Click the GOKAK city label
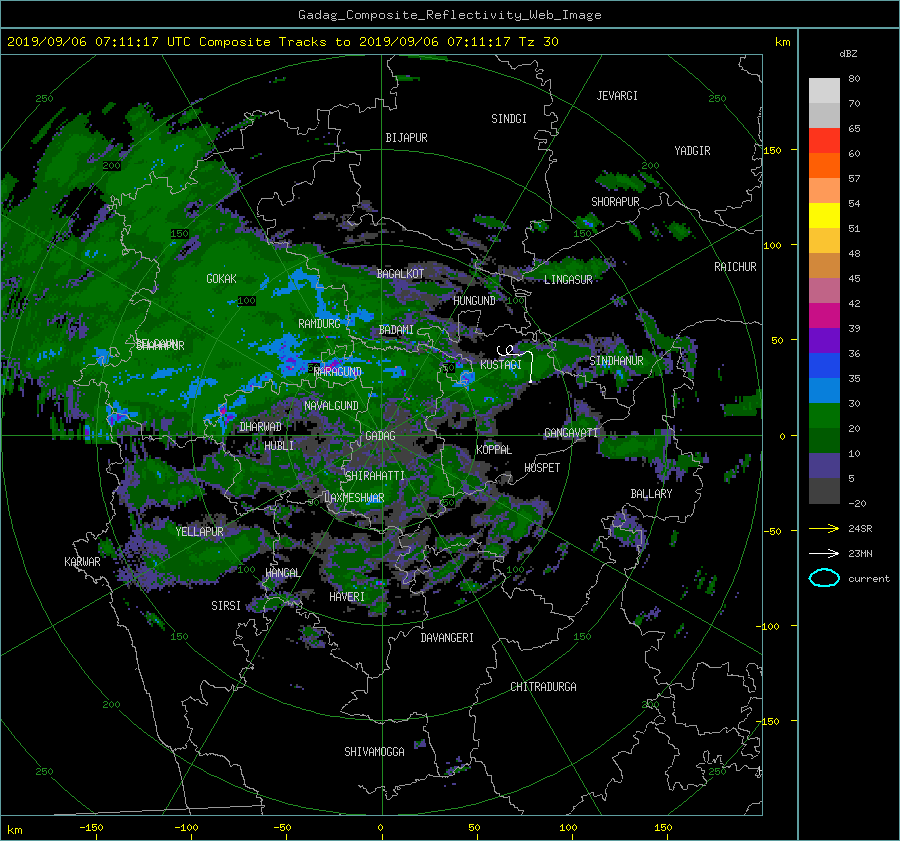Screen dimensions: 900x841 tap(221, 279)
